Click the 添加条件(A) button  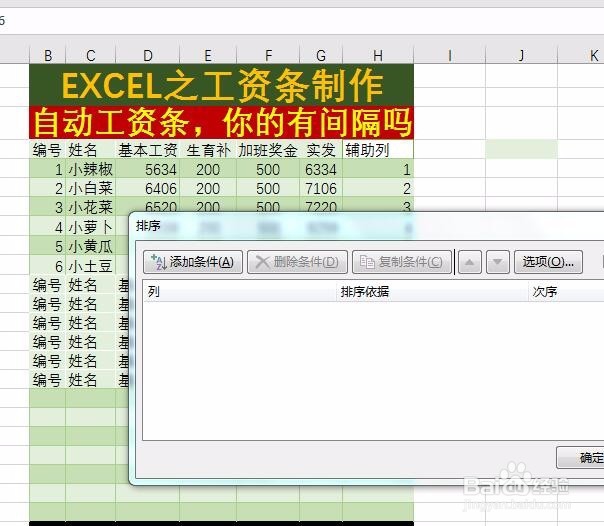coord(193,262)
